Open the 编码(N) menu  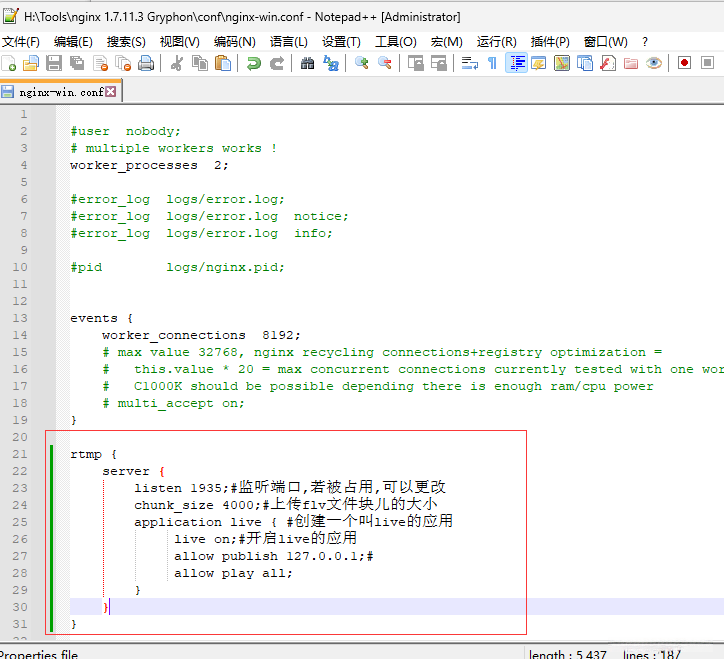pos(234,41)
